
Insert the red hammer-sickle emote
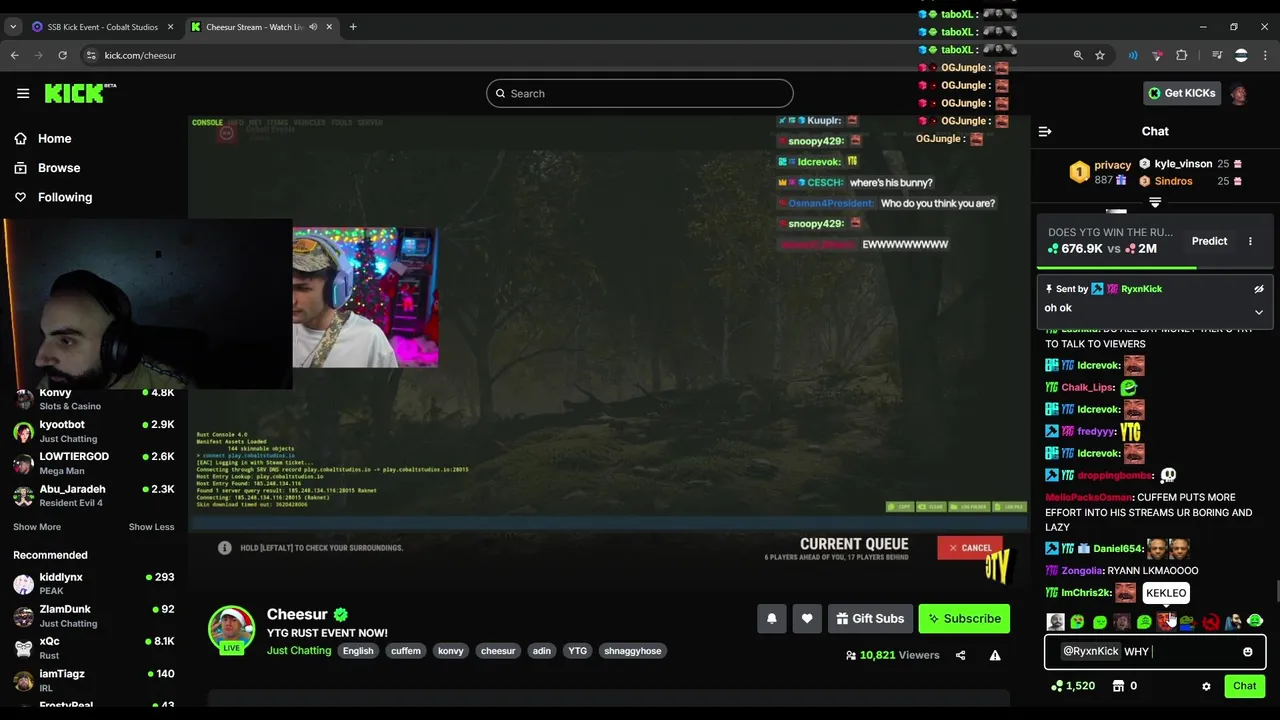[1211, 622]
